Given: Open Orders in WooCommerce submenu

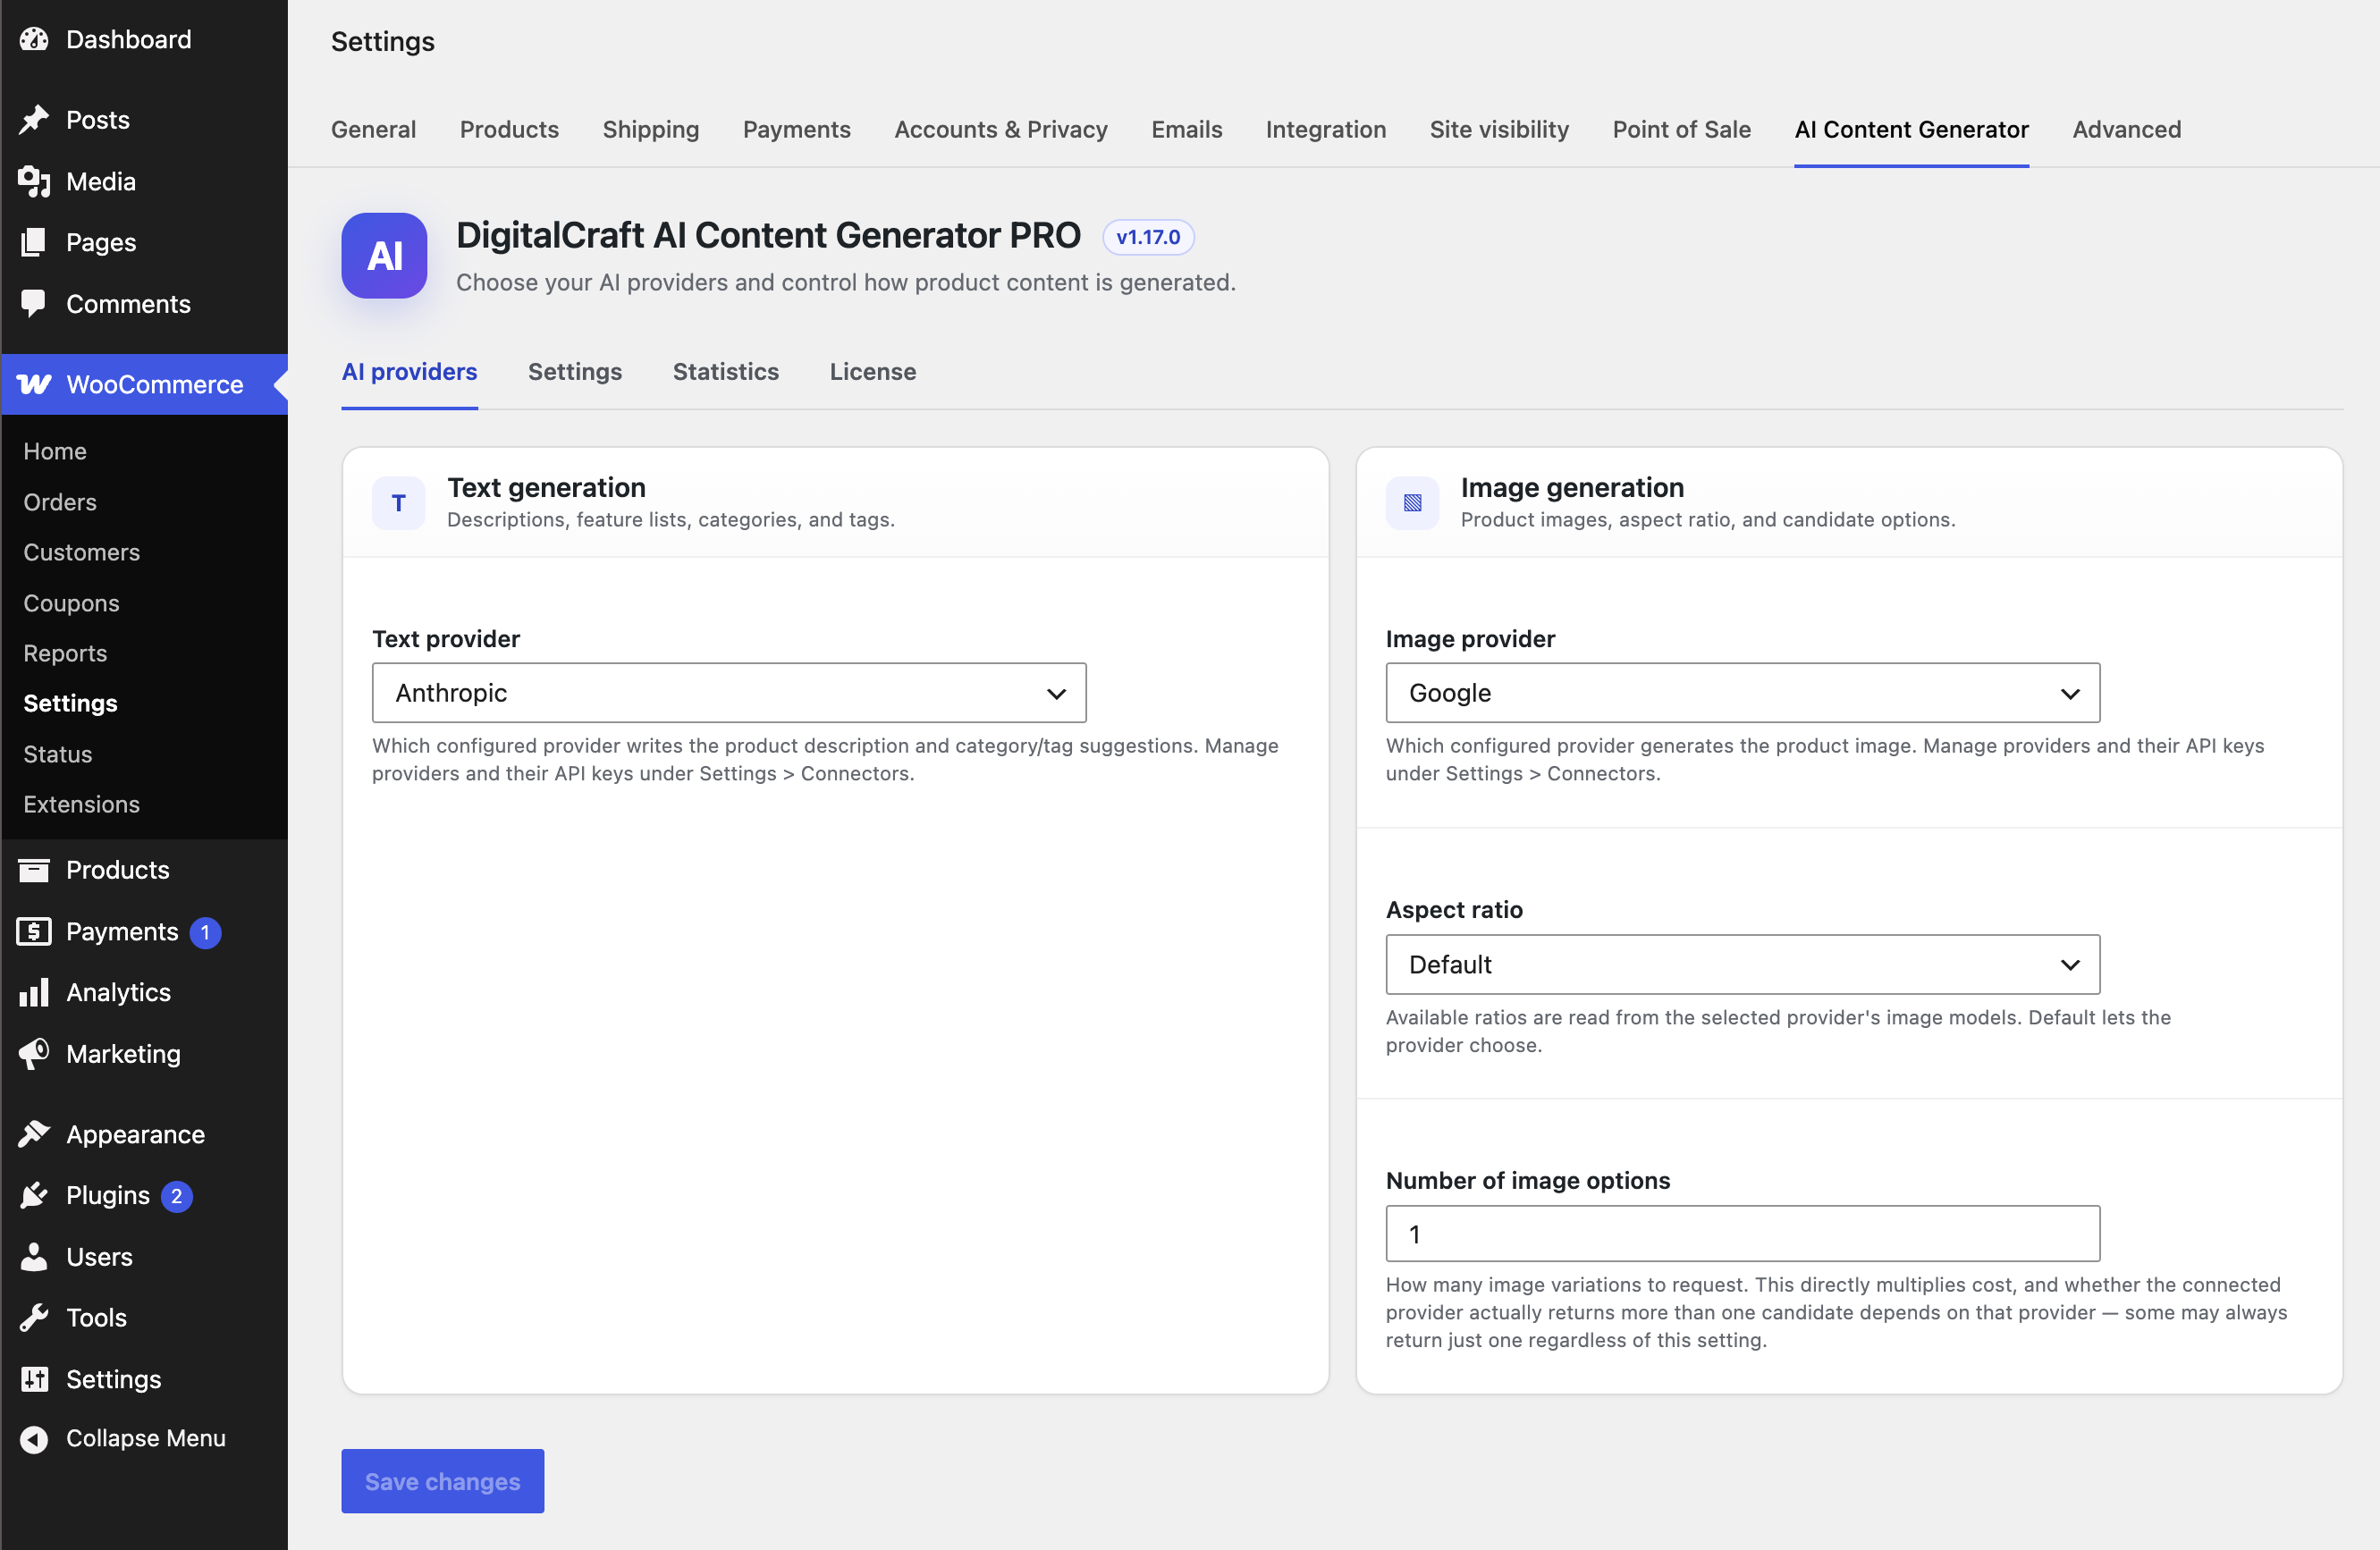Looking at the screenshot, I should click(60, 502).
